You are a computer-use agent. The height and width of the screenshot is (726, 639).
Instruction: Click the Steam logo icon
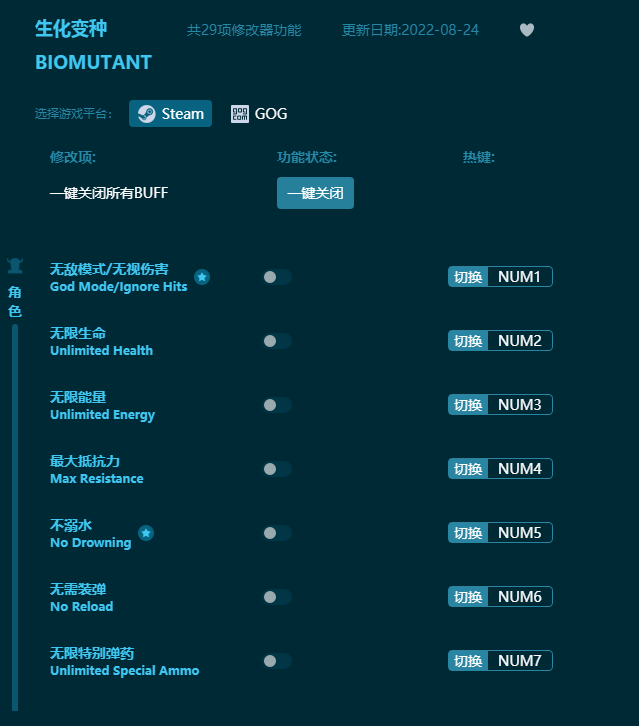click(147, 113)
